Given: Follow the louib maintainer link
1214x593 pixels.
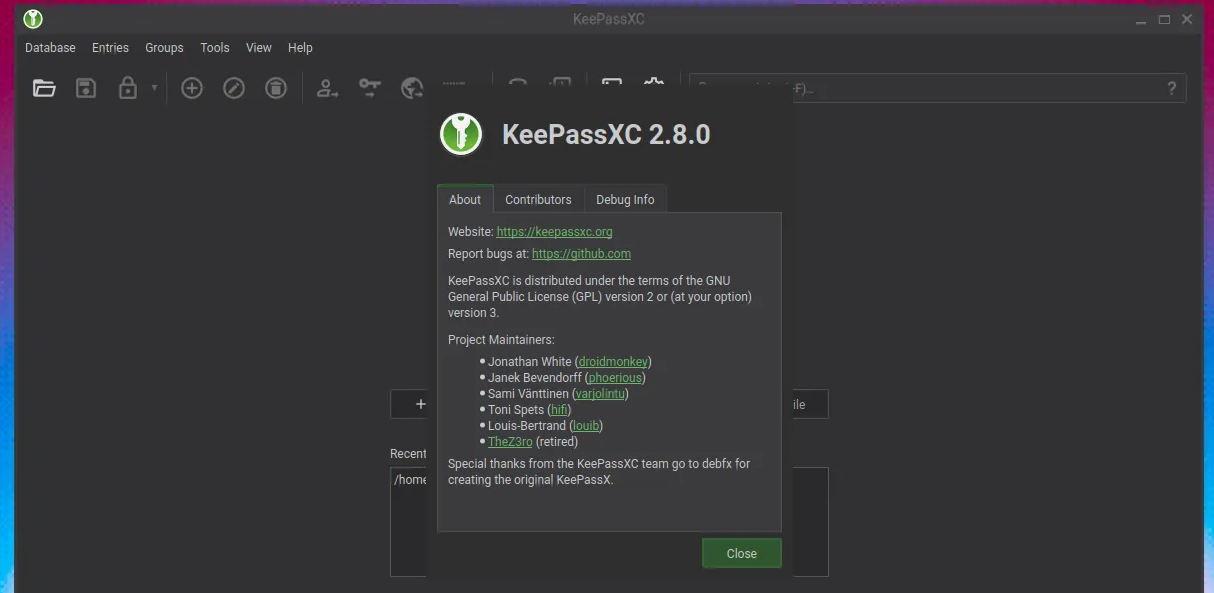Looking at the screenshot, I should tap(585, 425).
